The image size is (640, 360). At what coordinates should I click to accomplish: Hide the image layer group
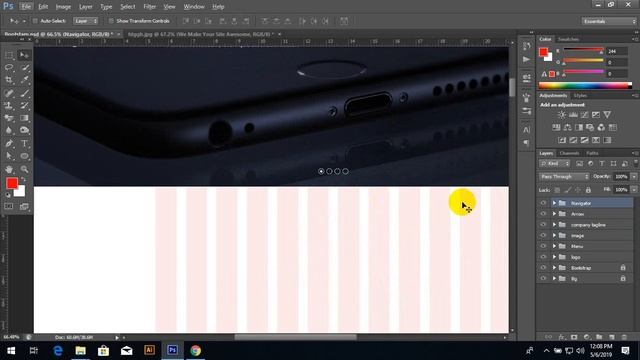[543, 236]
